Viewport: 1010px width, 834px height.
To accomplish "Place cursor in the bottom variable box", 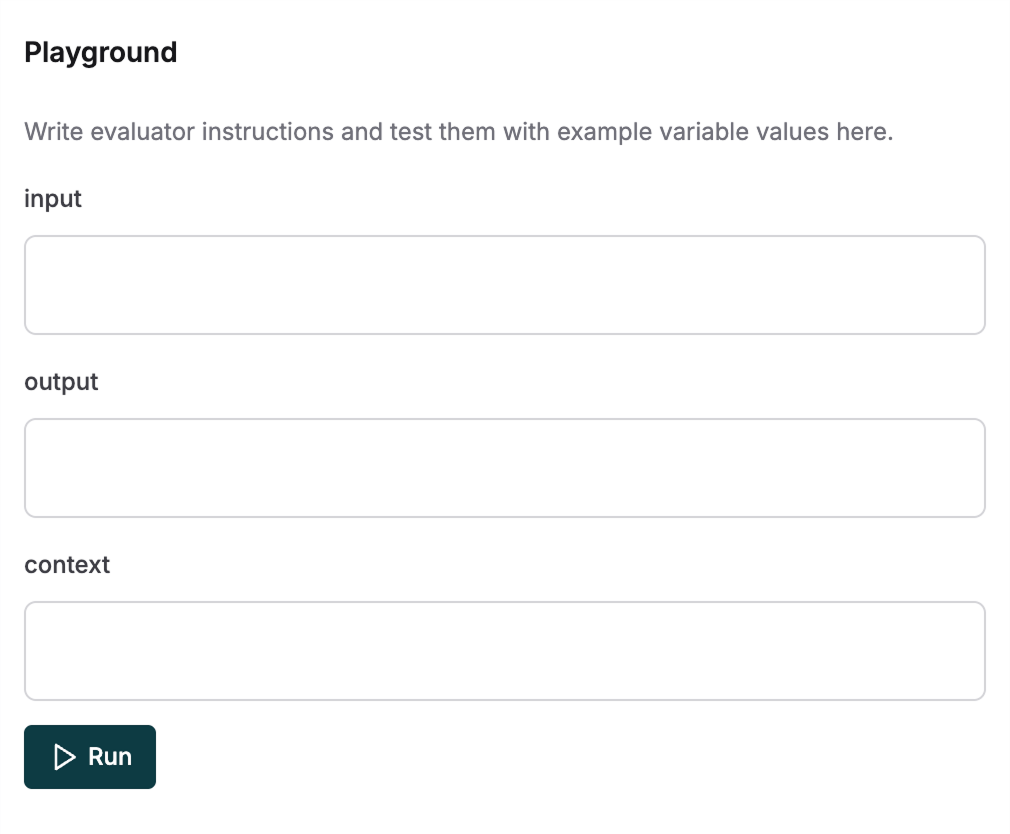I will click(504, 650).
